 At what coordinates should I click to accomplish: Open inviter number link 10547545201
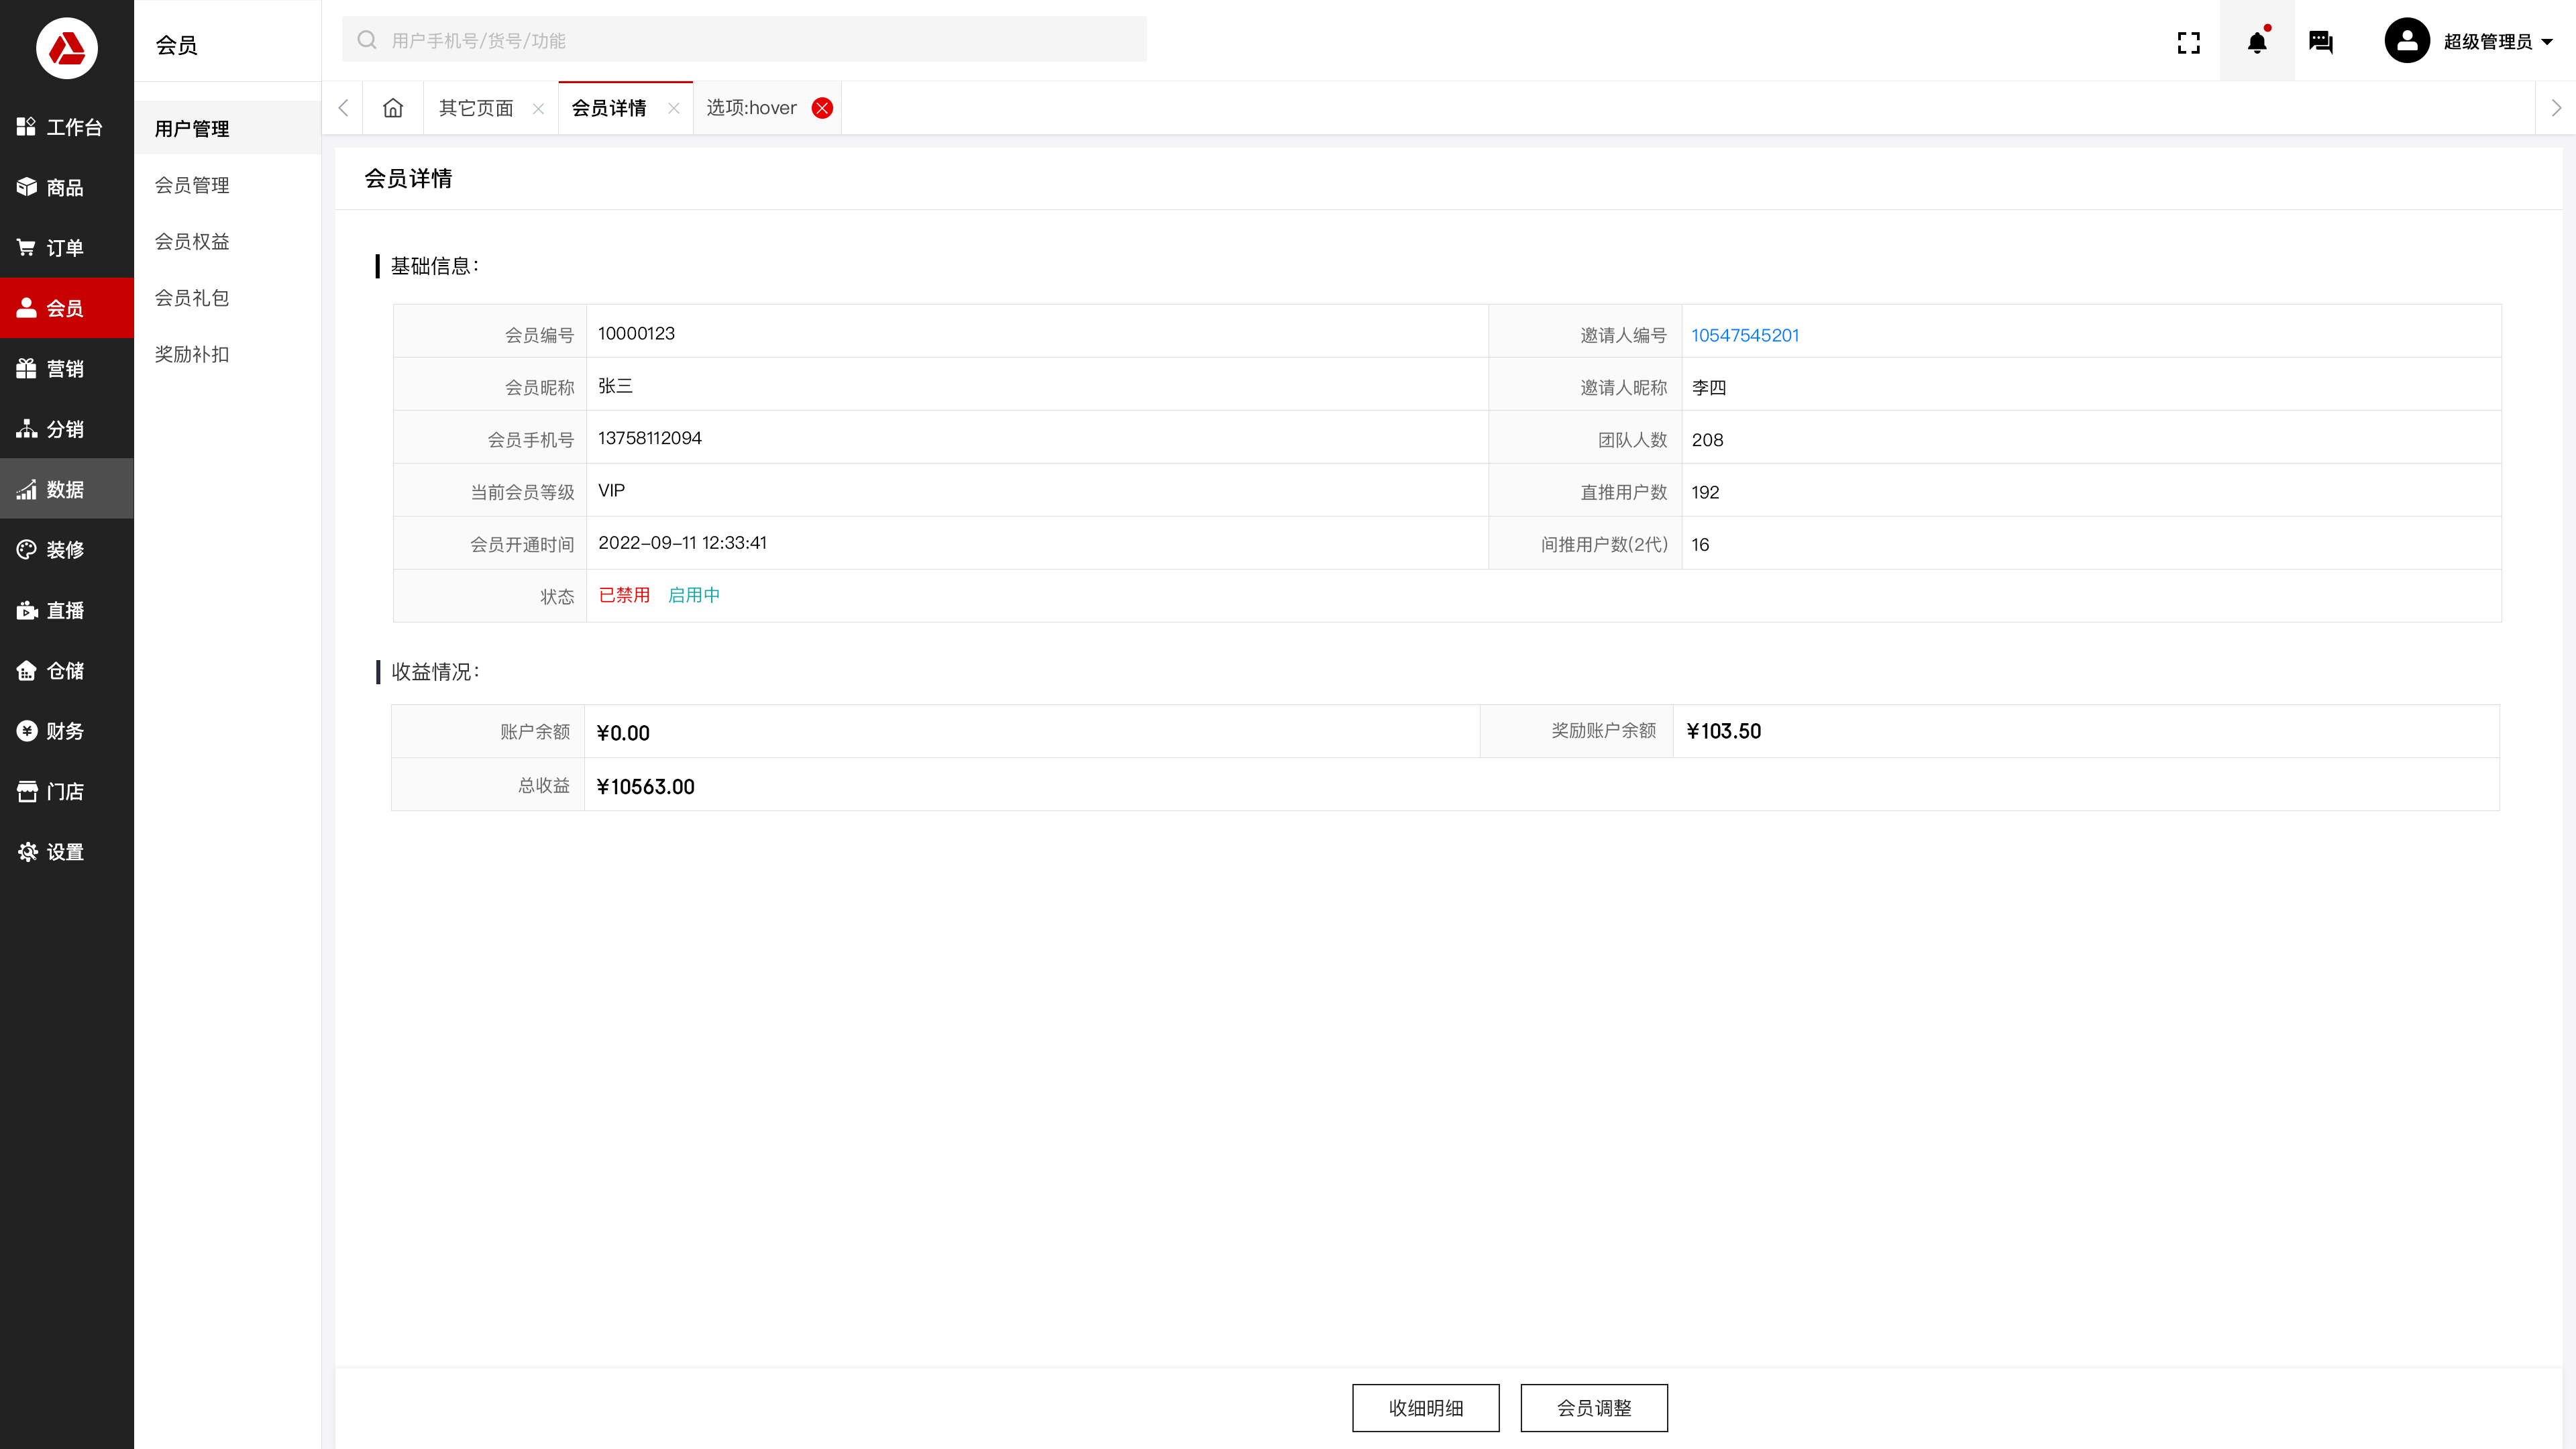click(1744, 335)
